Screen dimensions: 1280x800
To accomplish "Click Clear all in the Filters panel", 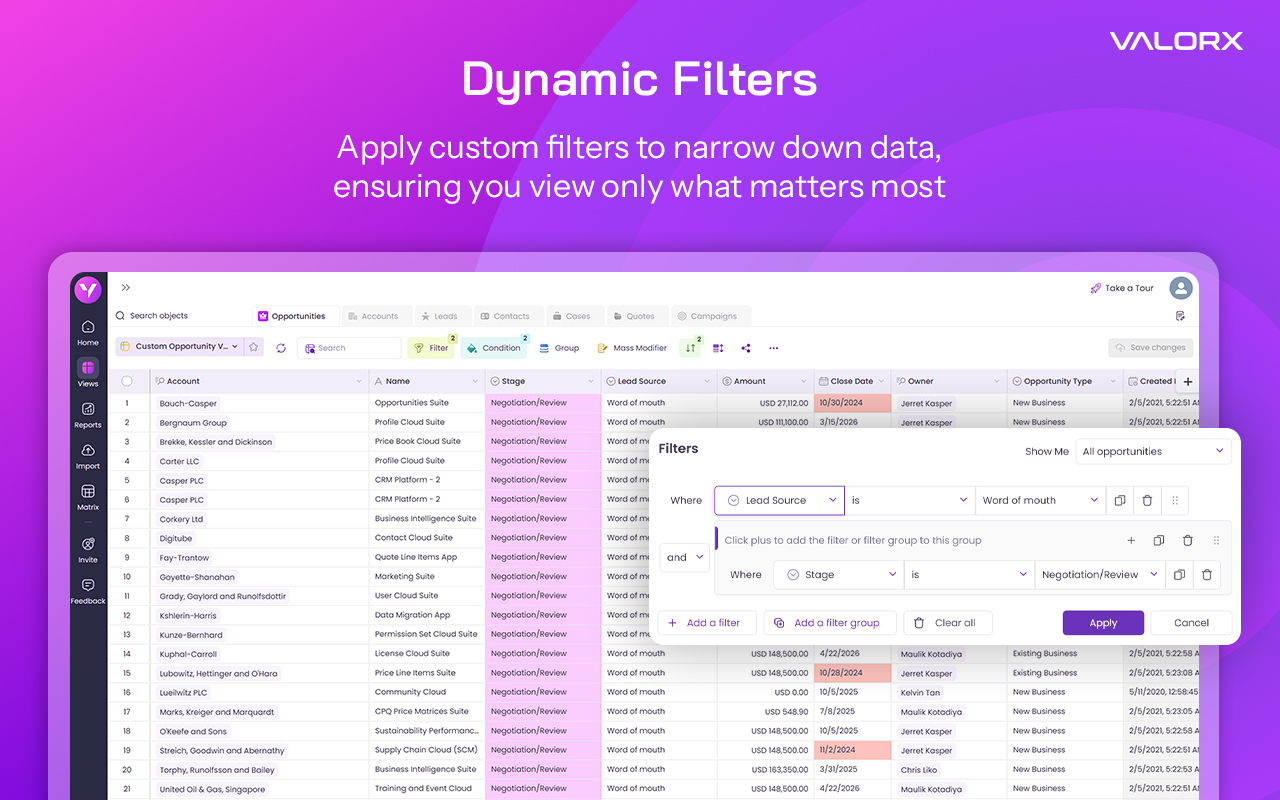I will [947, 622].
